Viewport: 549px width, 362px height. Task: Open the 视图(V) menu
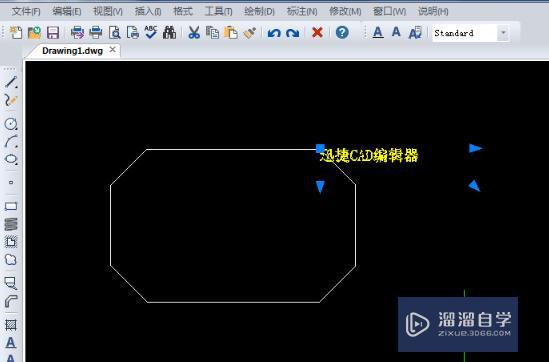coord(107,12)
